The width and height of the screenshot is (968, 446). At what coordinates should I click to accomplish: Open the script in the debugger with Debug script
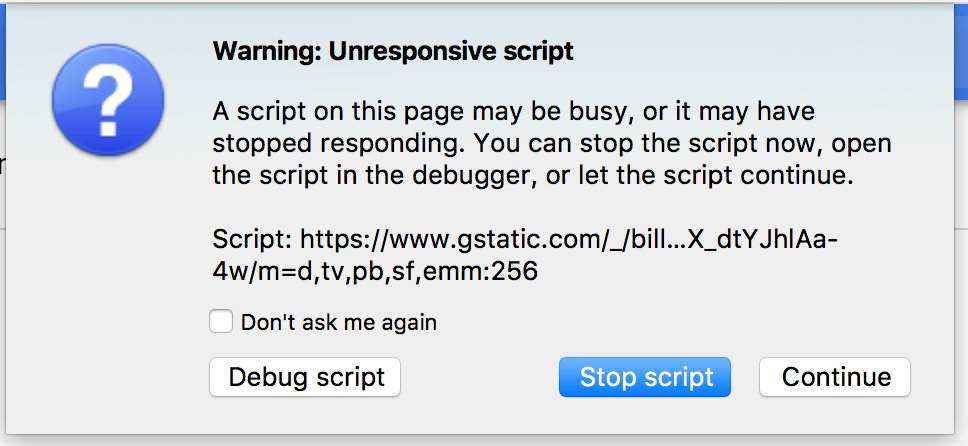pyautogui.click(x=305, y=377)
